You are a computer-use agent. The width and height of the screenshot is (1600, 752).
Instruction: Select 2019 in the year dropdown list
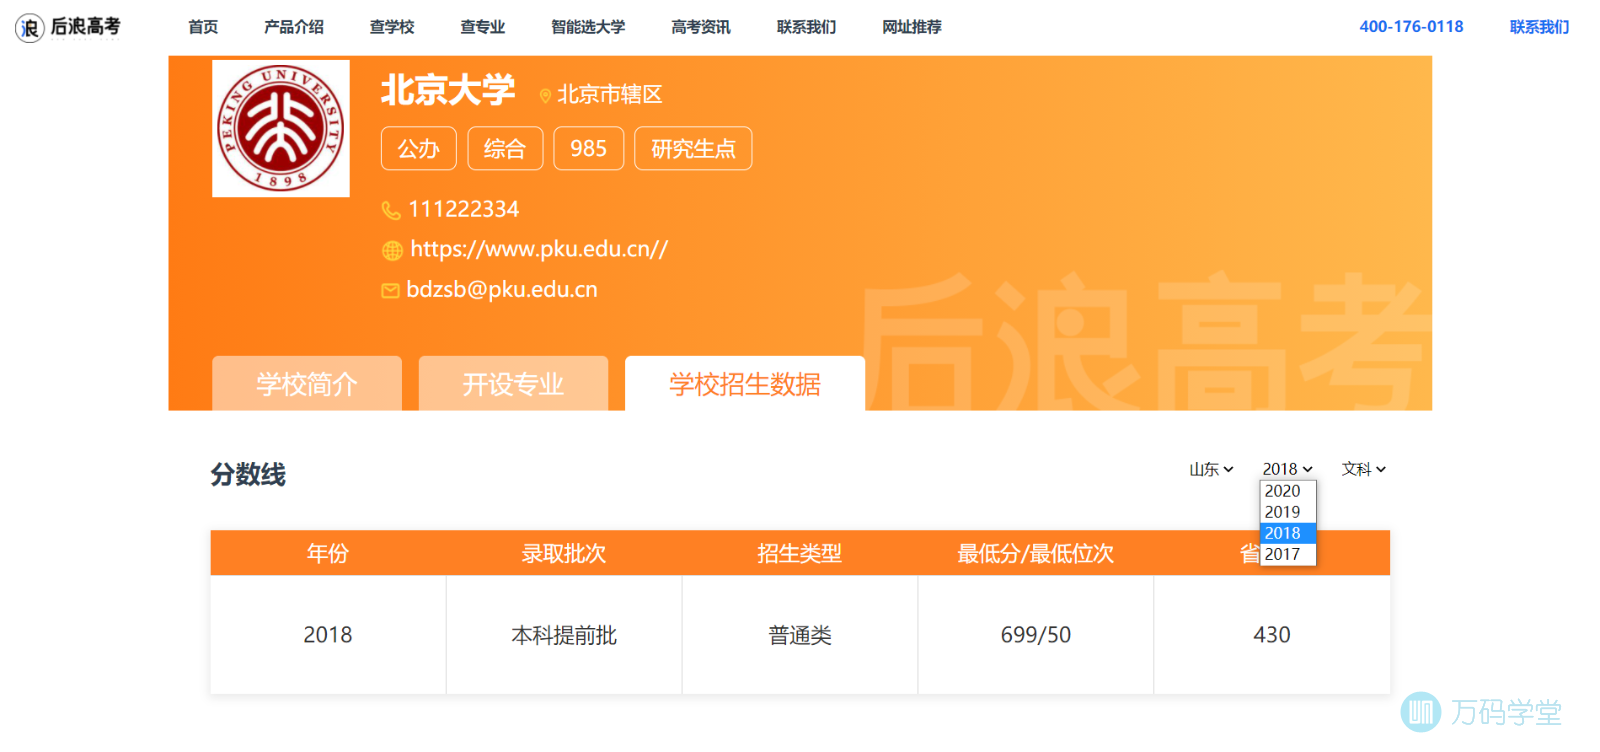click(1283, 512)
